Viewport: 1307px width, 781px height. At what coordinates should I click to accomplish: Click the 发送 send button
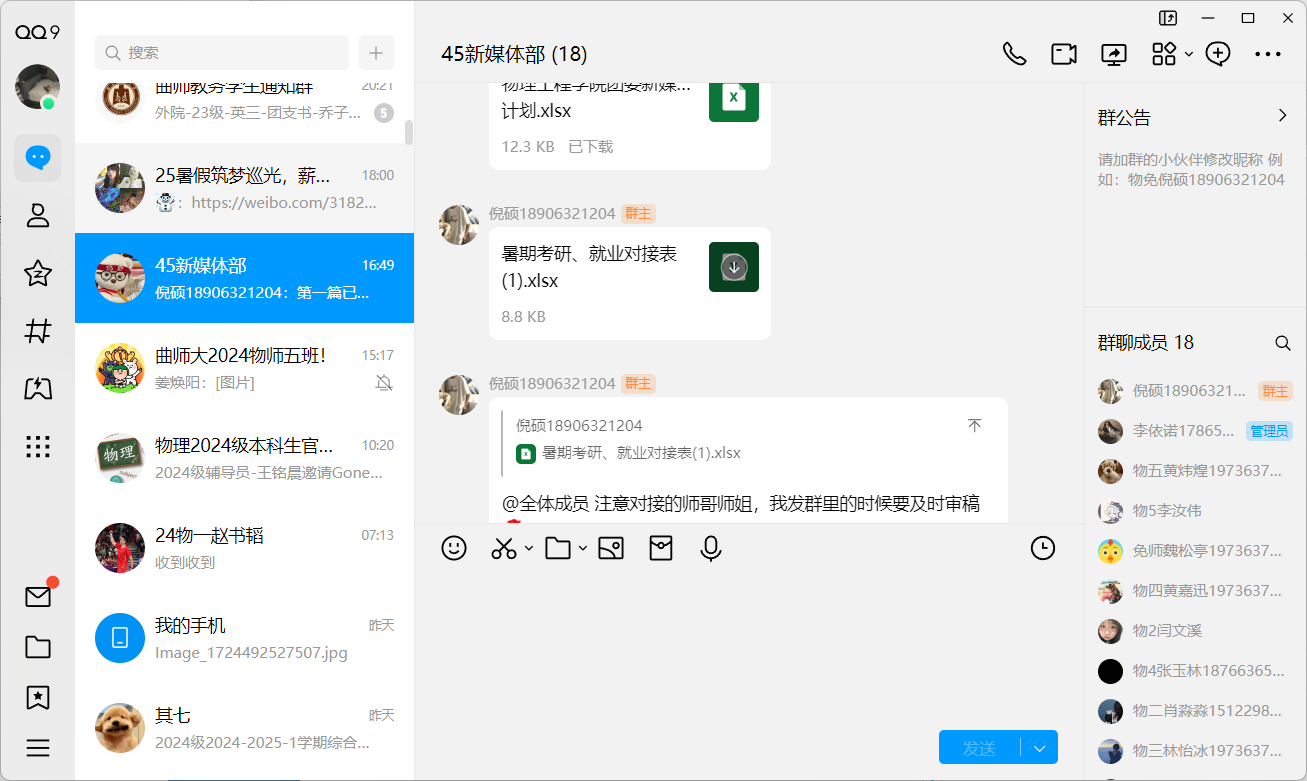(x=979, y=748)
